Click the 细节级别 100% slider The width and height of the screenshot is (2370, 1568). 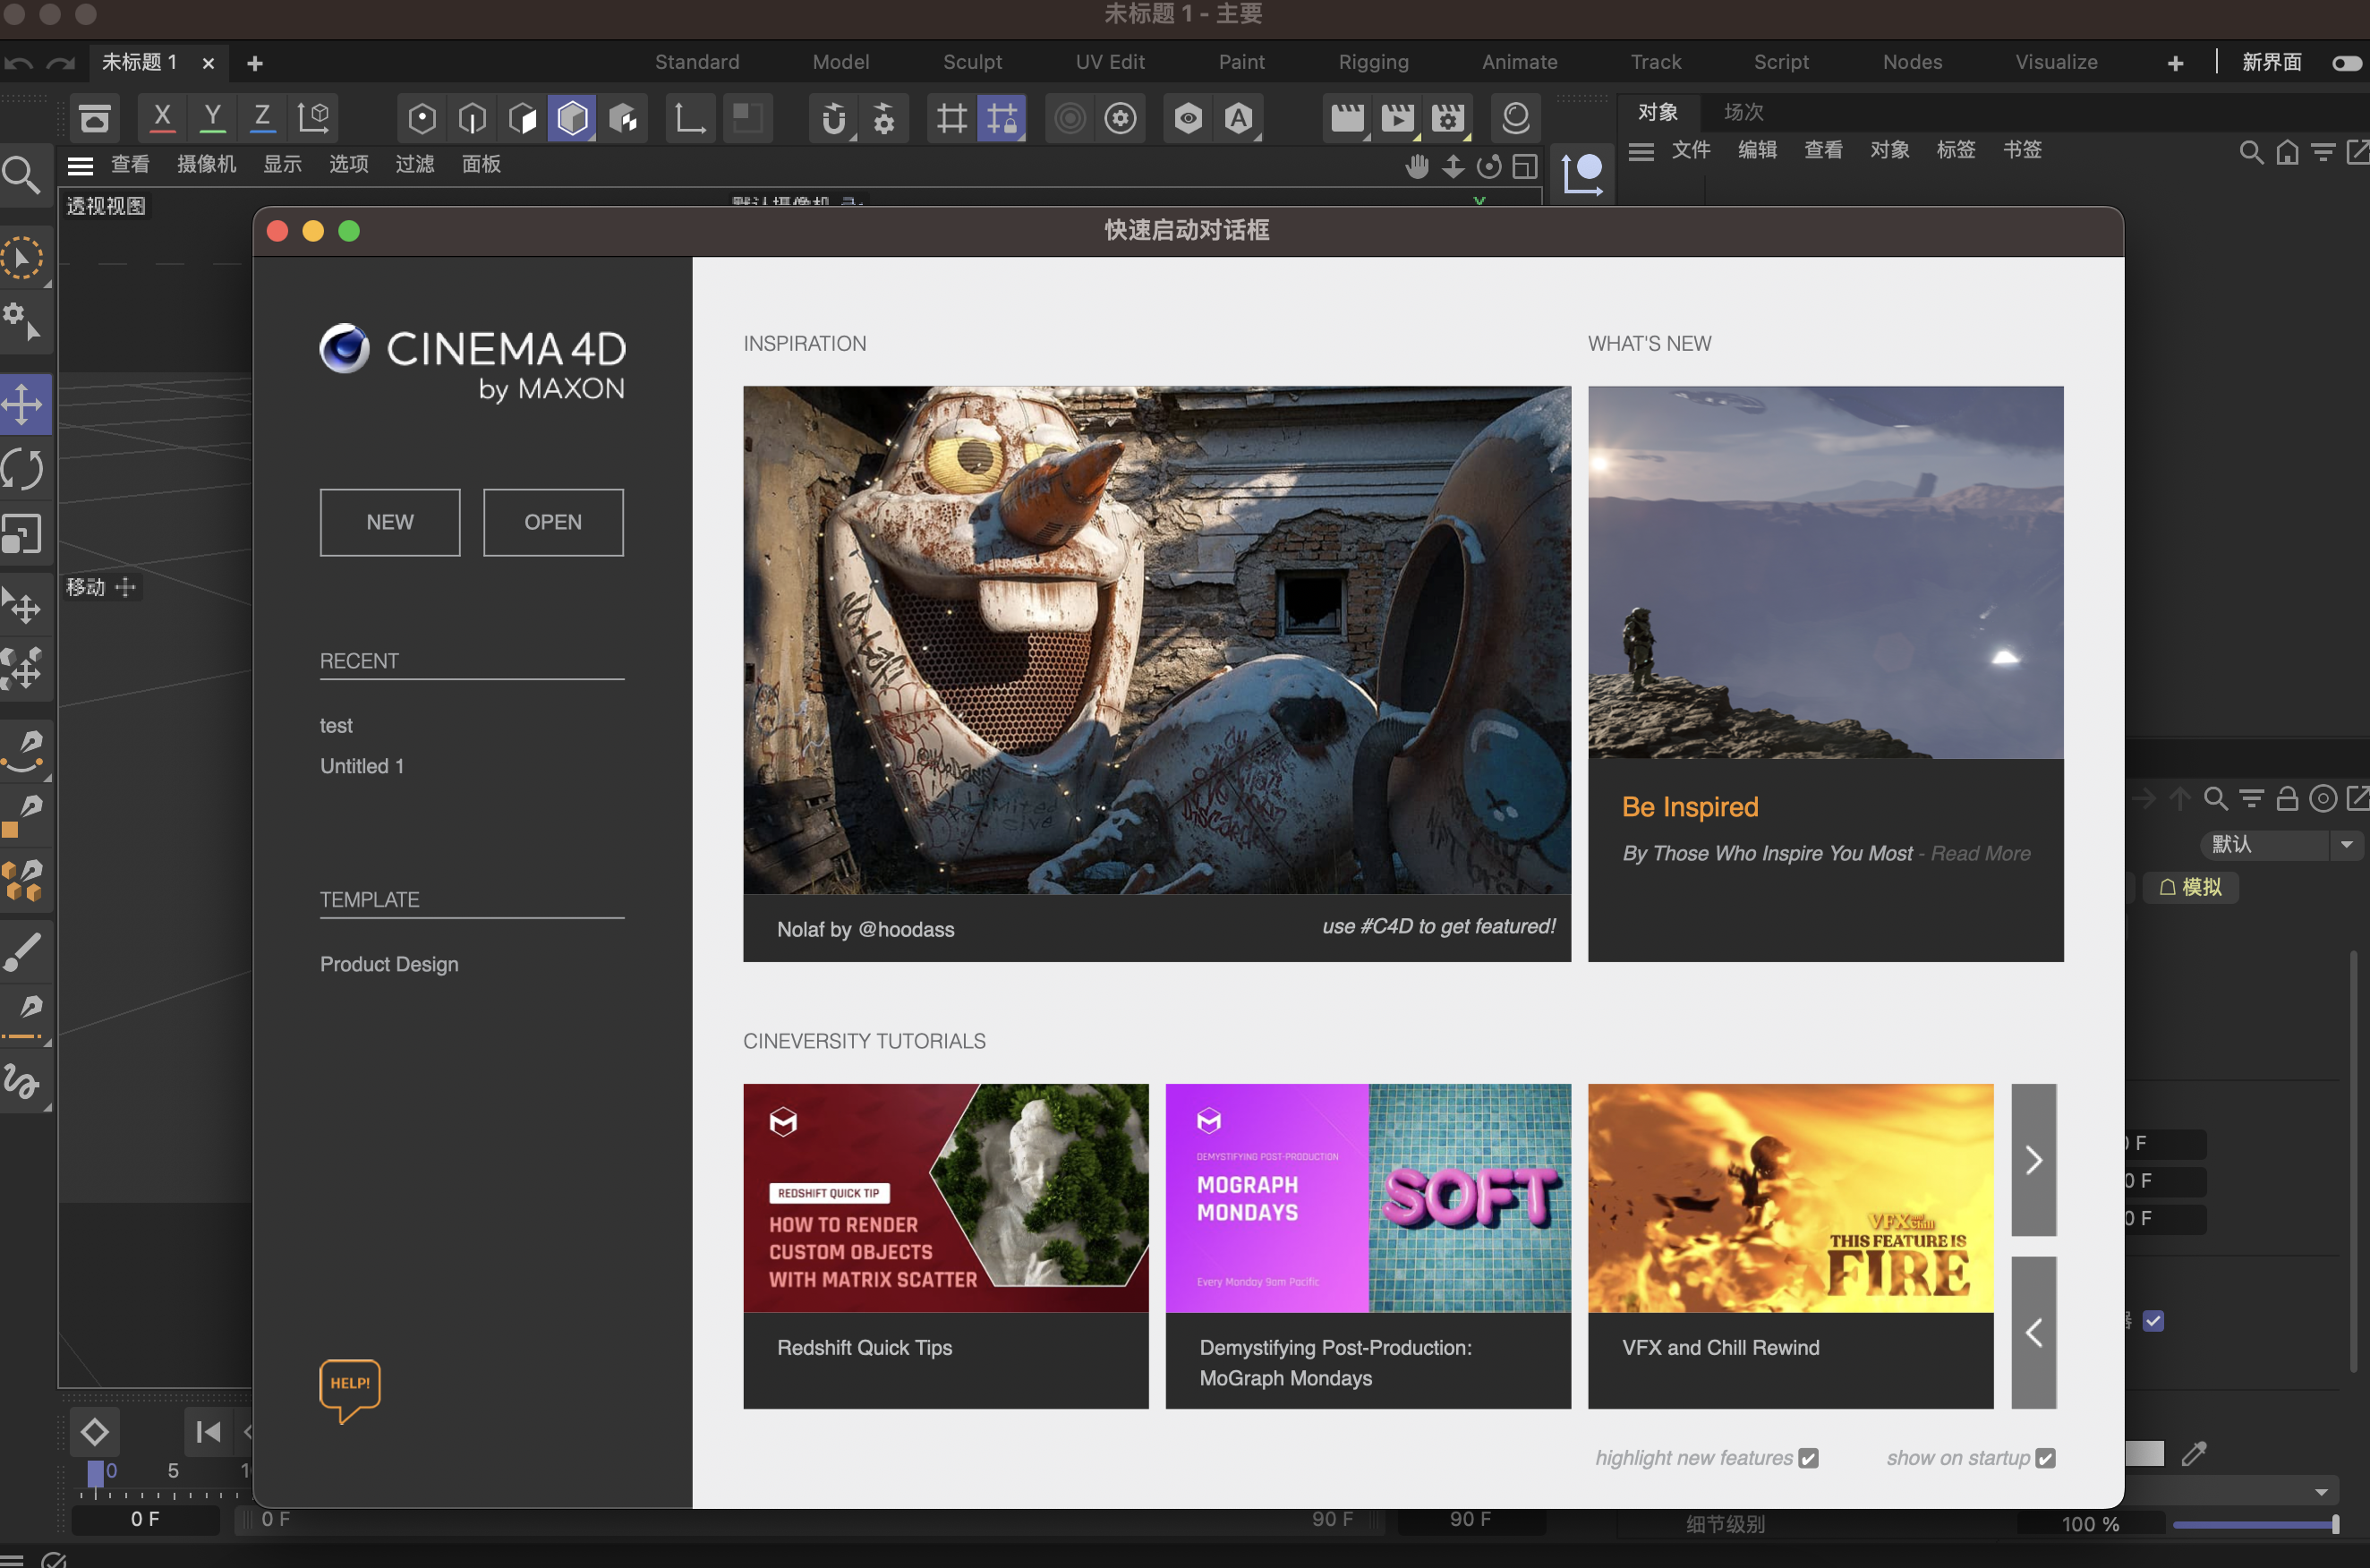[x=2255, y=1524]
